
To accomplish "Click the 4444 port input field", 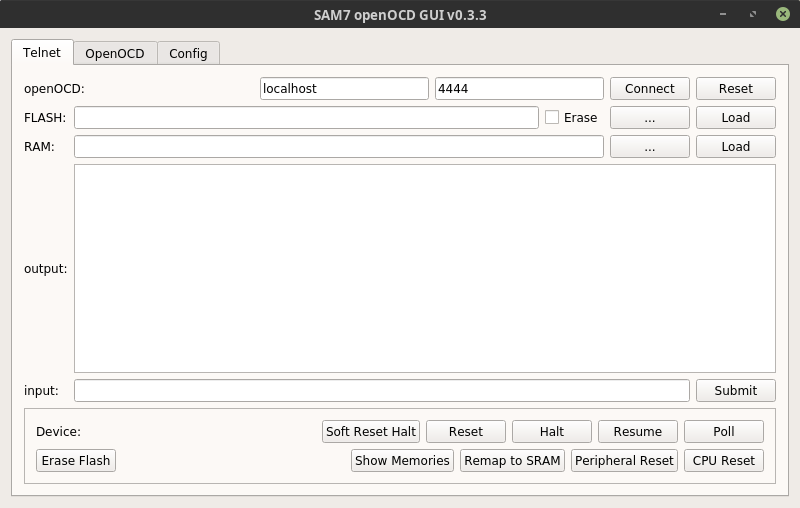I will (519, 89).
